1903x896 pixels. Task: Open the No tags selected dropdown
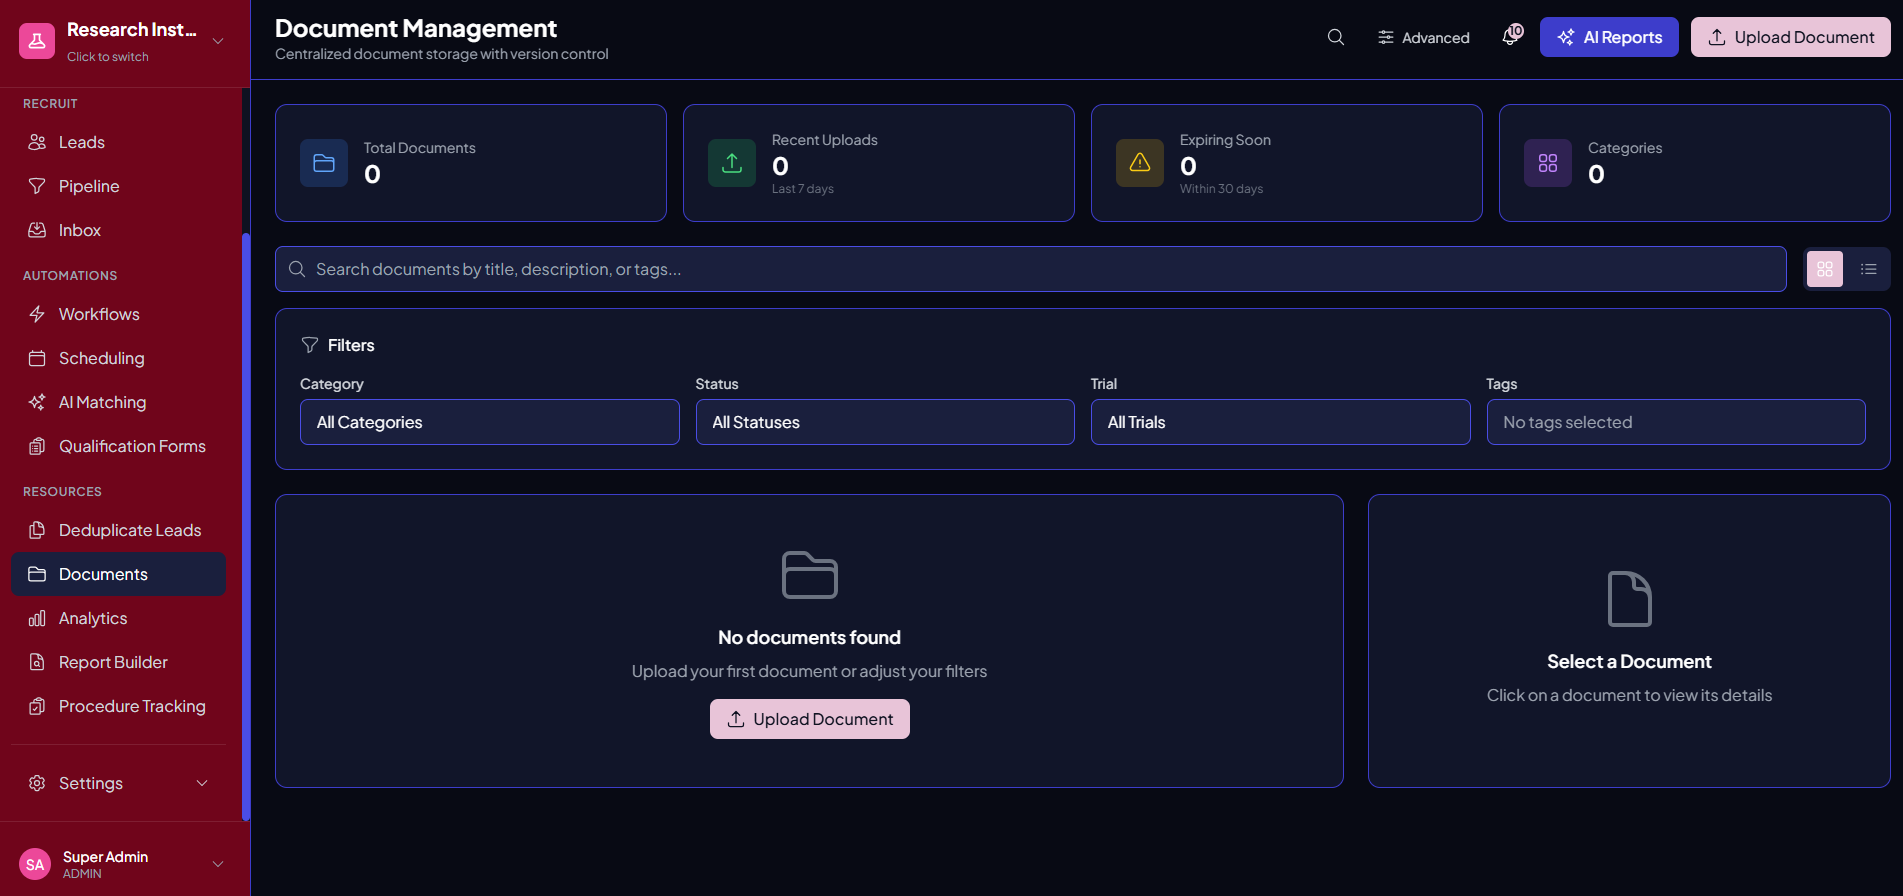point(1676,422)
